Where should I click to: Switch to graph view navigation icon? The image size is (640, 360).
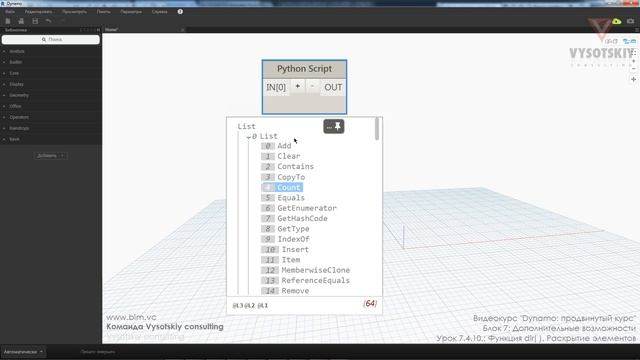[x=629, y=41]
